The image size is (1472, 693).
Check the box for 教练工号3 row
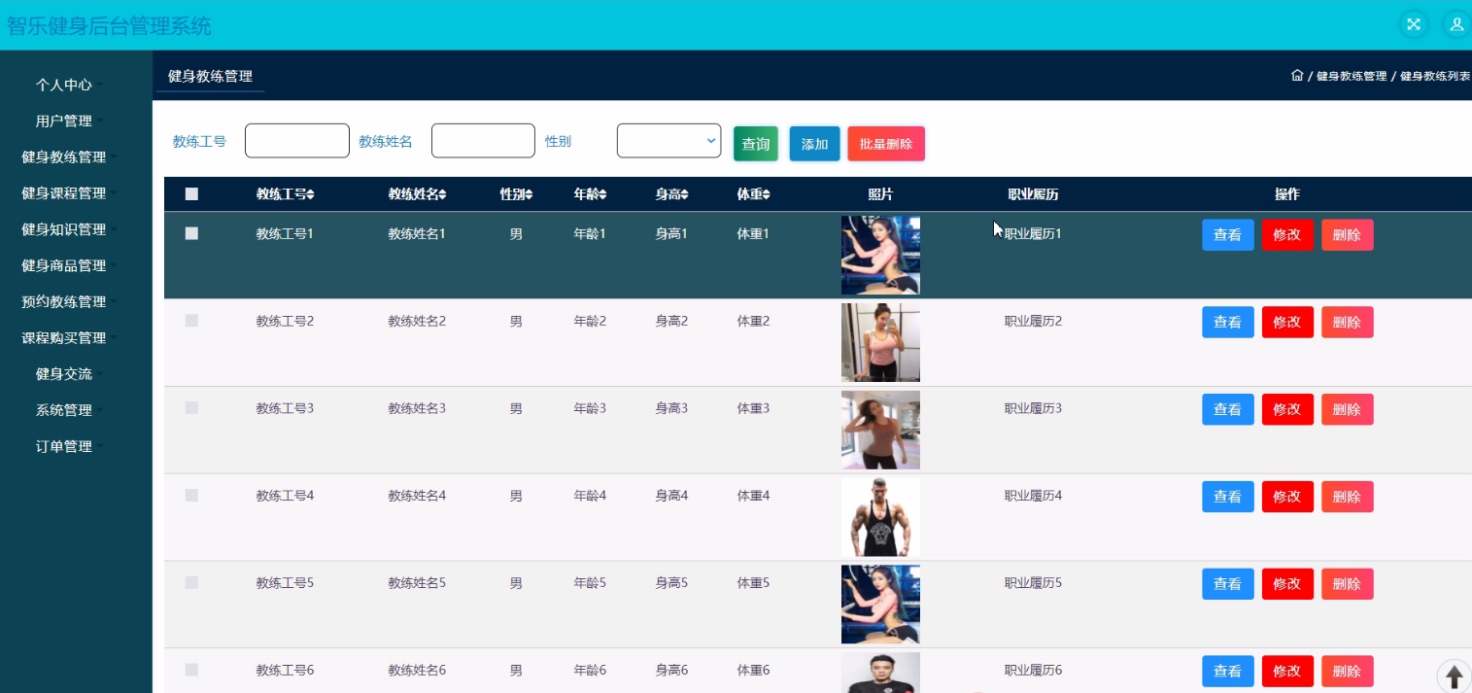(x=192, y=408)
